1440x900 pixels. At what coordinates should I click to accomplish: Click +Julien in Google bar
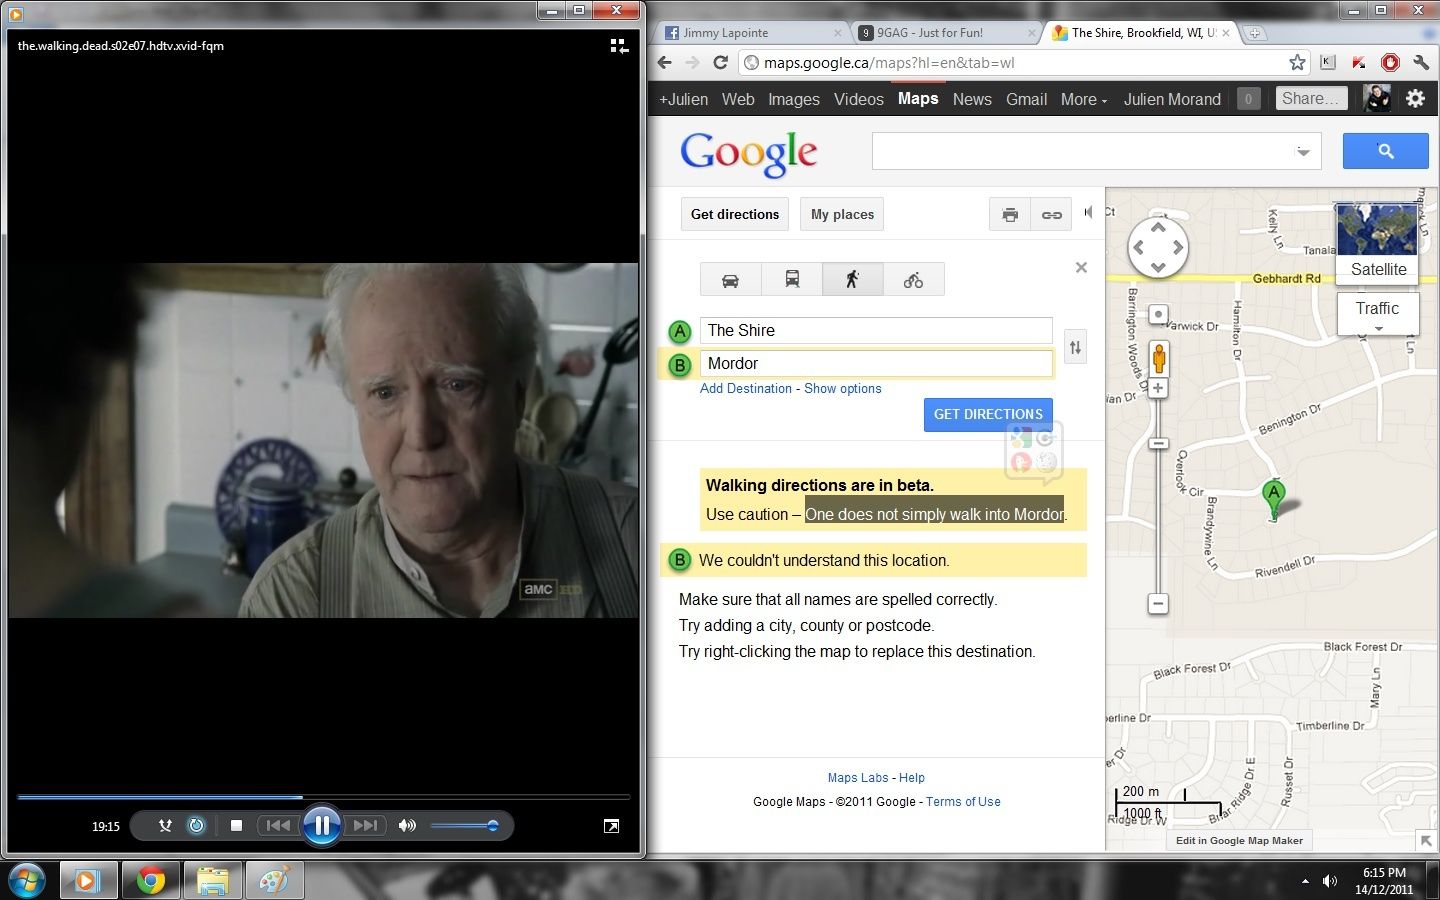click(683, 99)
